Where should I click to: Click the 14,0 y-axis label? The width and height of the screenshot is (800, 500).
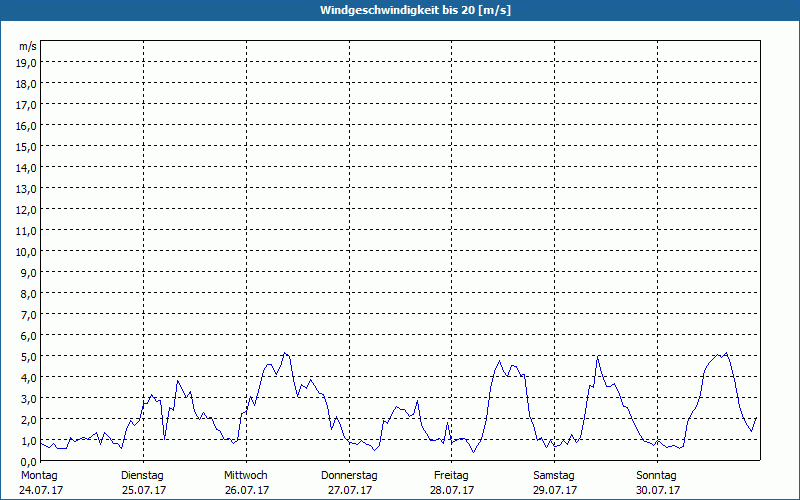pyautogui.click(x=26, y=168)
